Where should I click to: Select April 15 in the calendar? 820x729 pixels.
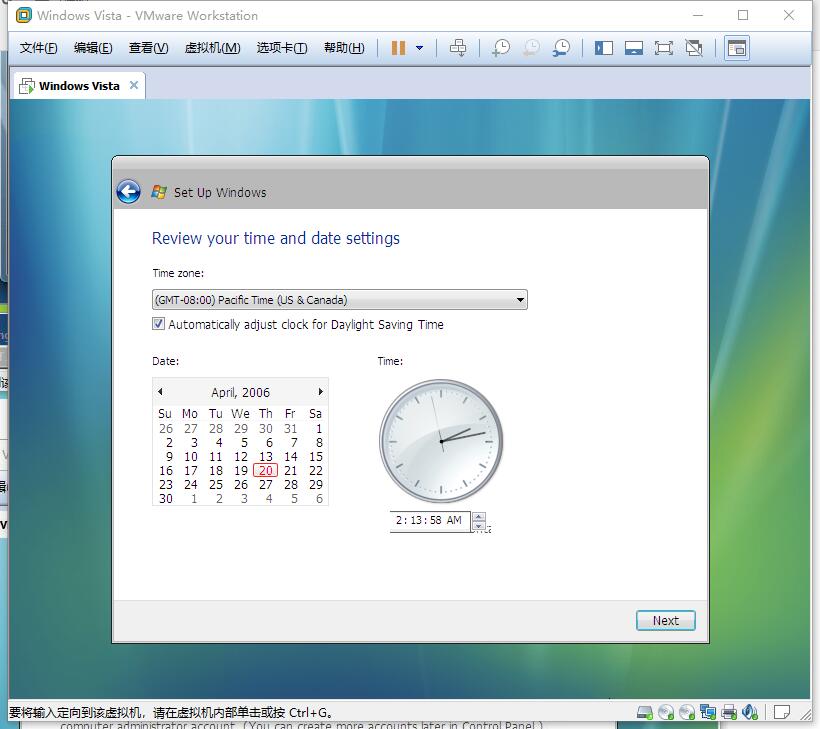click(316, 457)
